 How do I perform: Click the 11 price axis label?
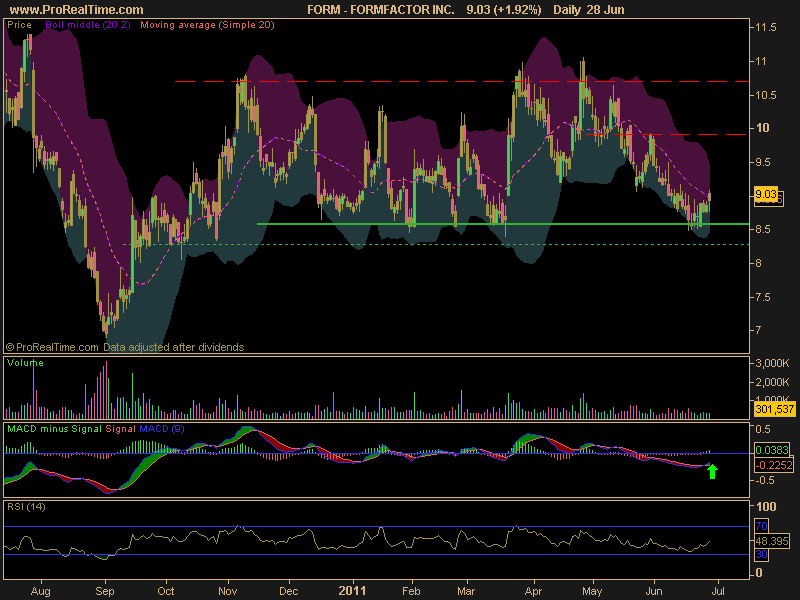coord(761,61)
